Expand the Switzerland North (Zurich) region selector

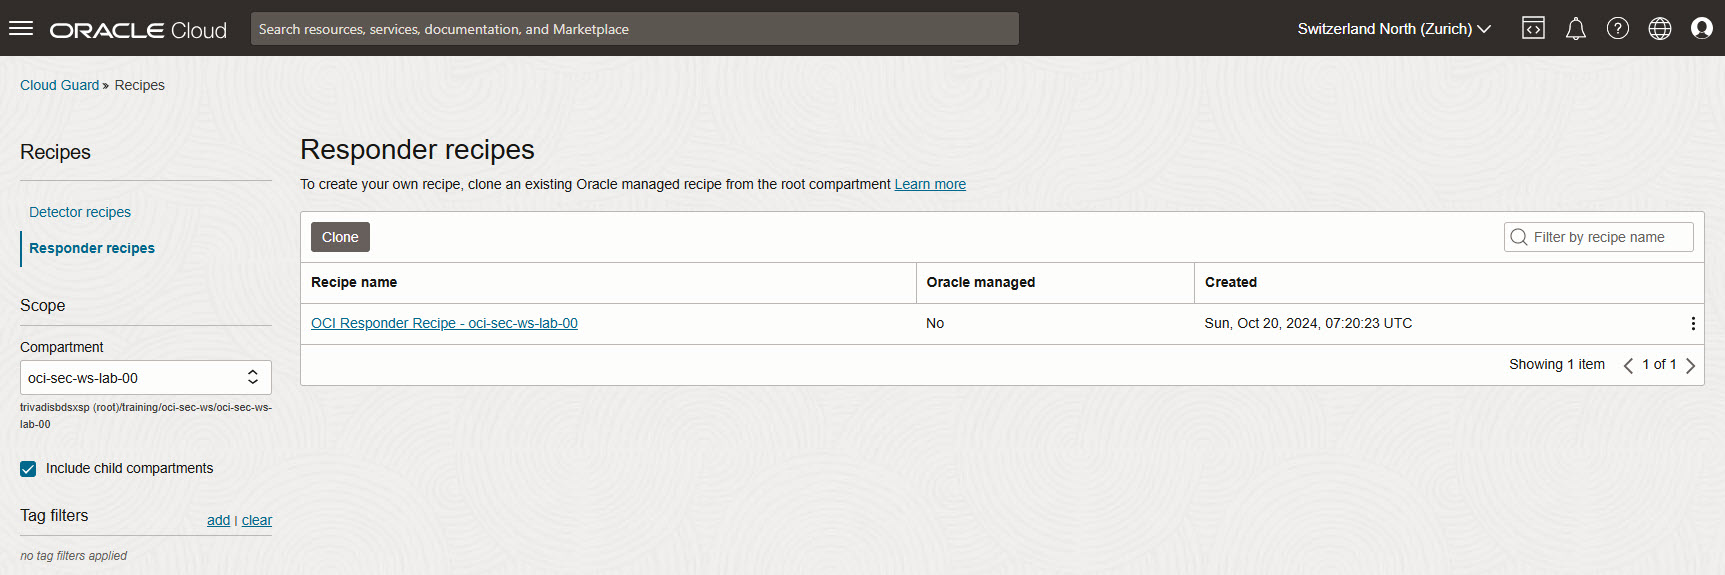tap(1394, 29)
